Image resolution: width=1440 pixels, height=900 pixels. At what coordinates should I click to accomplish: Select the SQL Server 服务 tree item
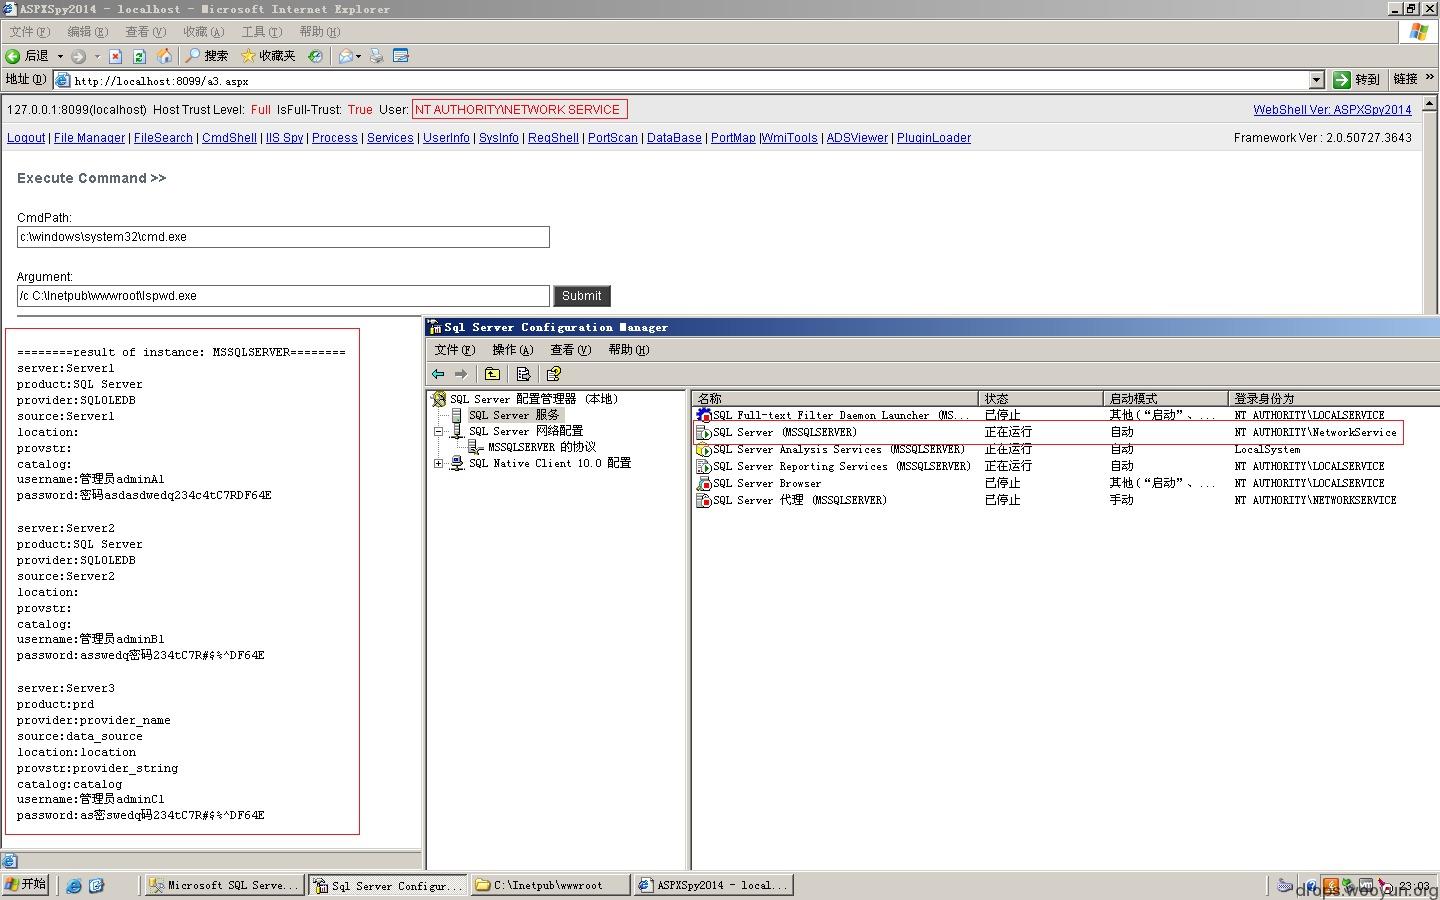tap(513, 415)
